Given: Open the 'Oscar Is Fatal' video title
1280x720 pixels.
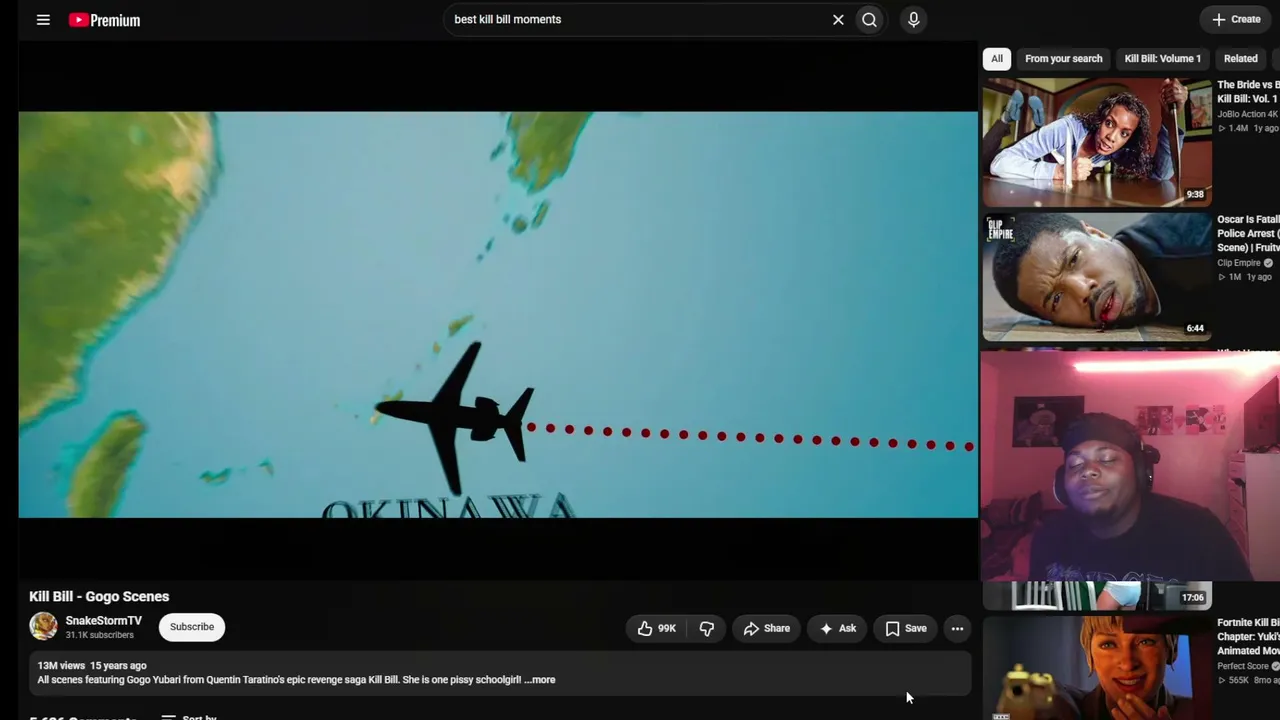Looking at the screenshot, I should [1248, 234].
